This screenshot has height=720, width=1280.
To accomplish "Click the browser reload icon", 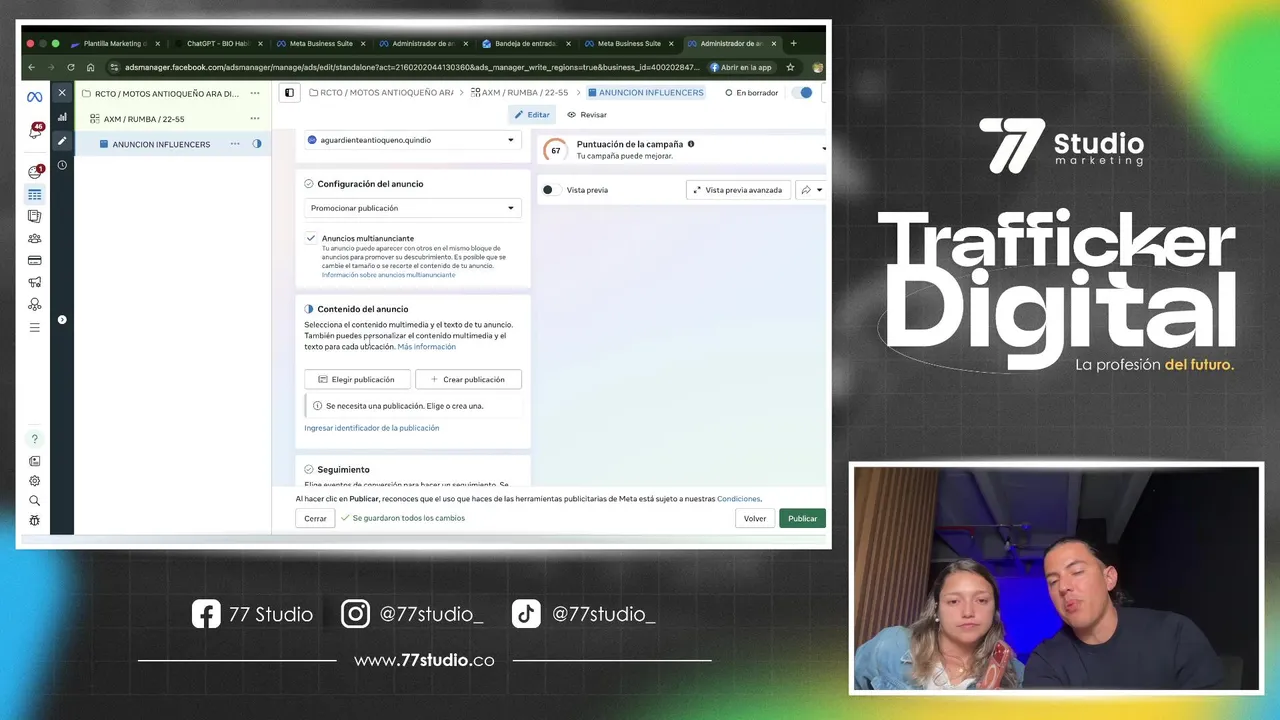I will 70,67.
